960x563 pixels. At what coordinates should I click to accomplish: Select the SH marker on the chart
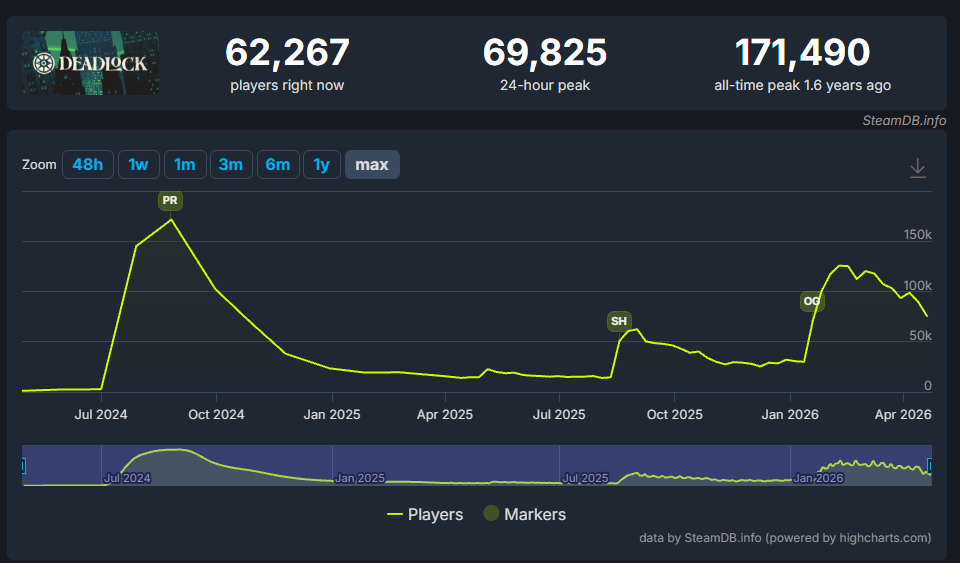[619, 321]
